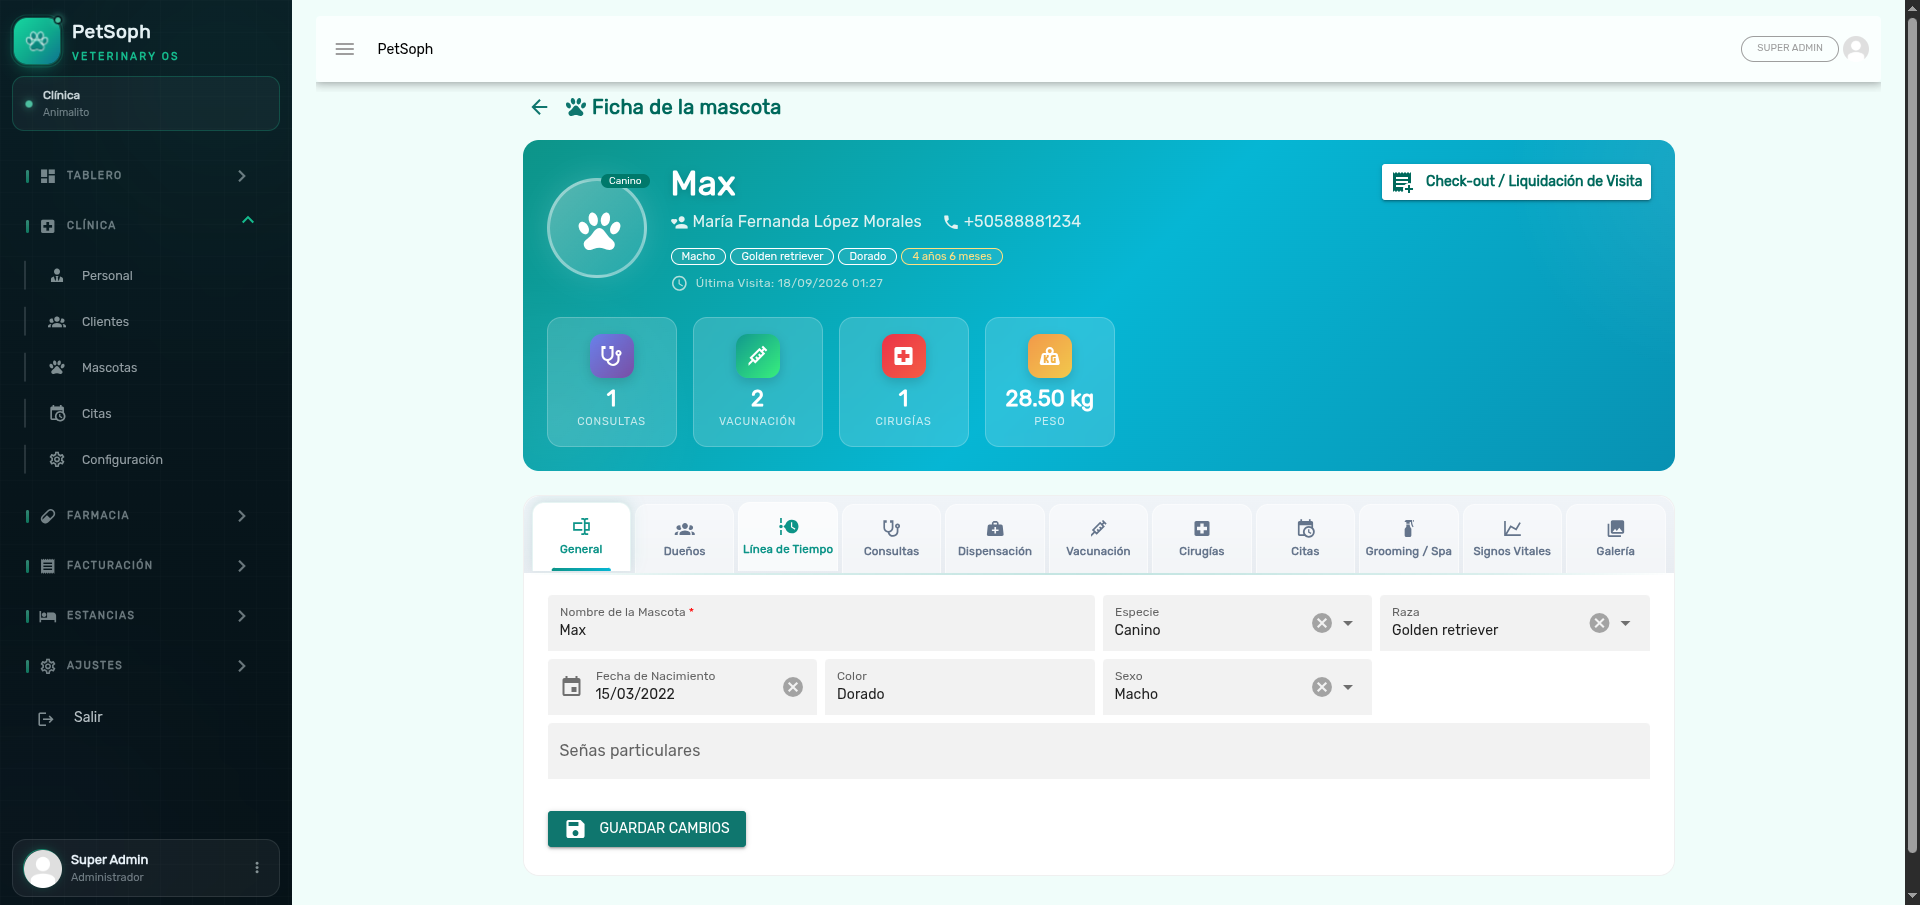
Task: Expand the Facturación section chevron
Action: click(242, 566)
